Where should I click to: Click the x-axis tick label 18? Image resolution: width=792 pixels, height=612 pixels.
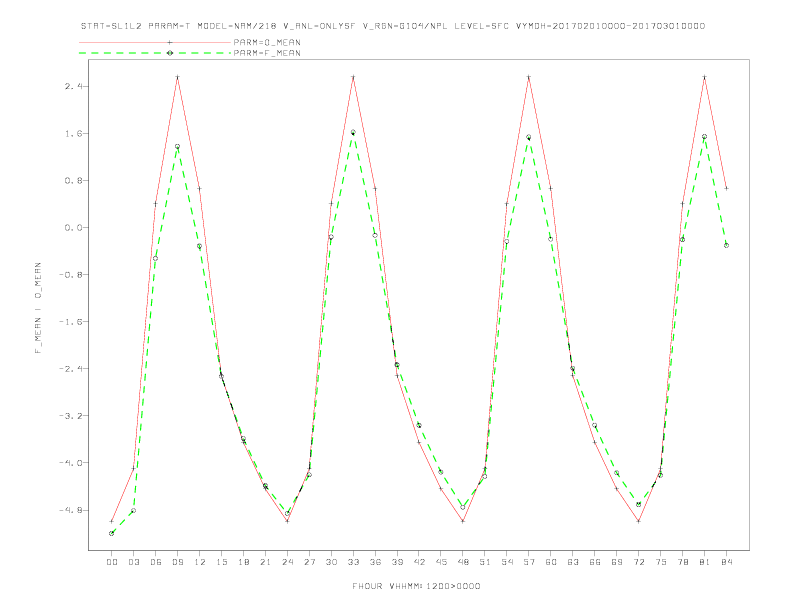point(243,562)
